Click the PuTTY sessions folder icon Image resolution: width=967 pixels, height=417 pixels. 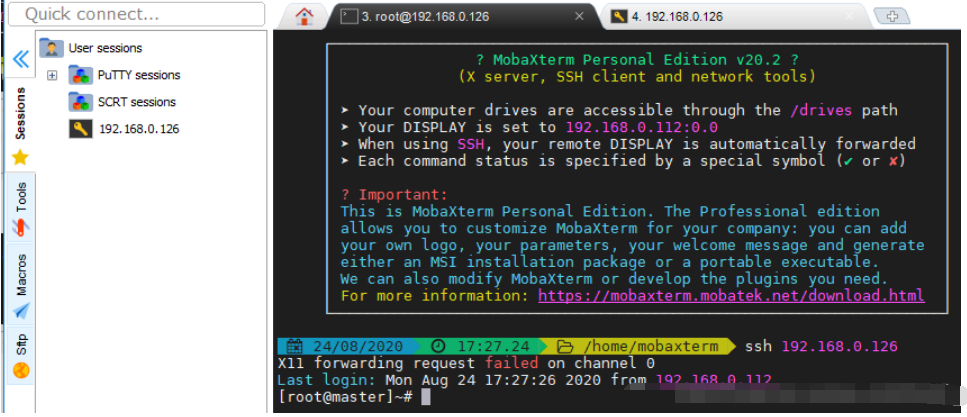pos(81,75)
